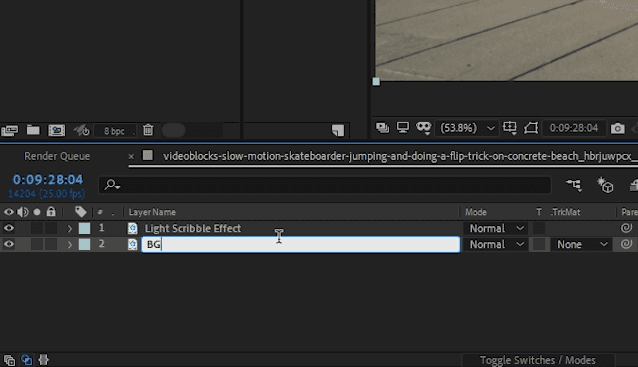Toggle the region of interest icon
The height and width of the screenshot is (367, 638).
pos(531,128)
